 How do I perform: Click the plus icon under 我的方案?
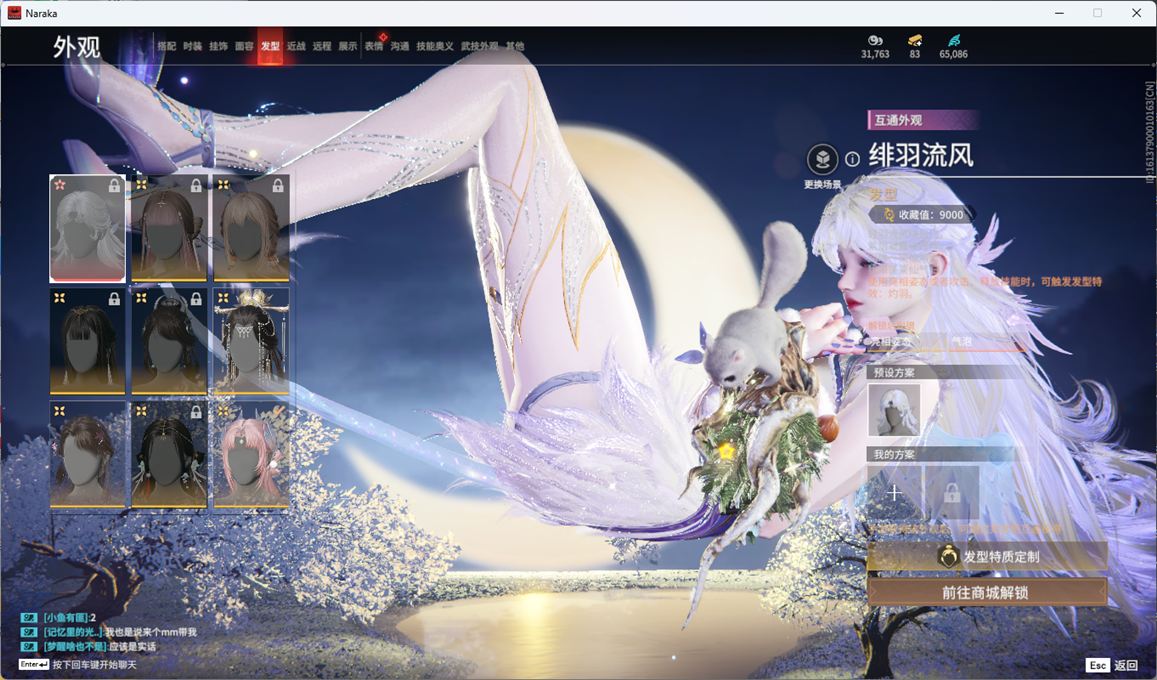894,492
